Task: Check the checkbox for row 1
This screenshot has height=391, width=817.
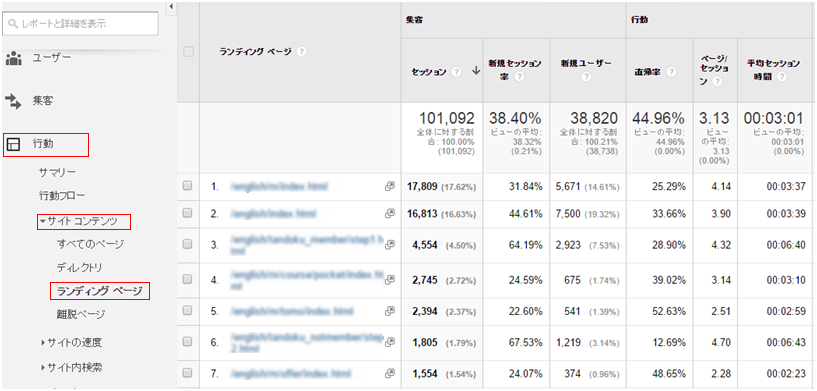Action: (x=188, y=186)
